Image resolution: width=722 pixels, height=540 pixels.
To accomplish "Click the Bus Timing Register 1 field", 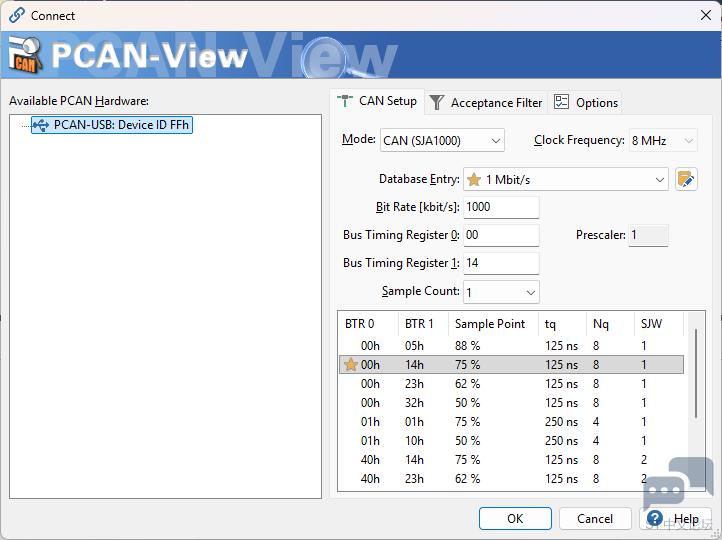I will [501, 263].
